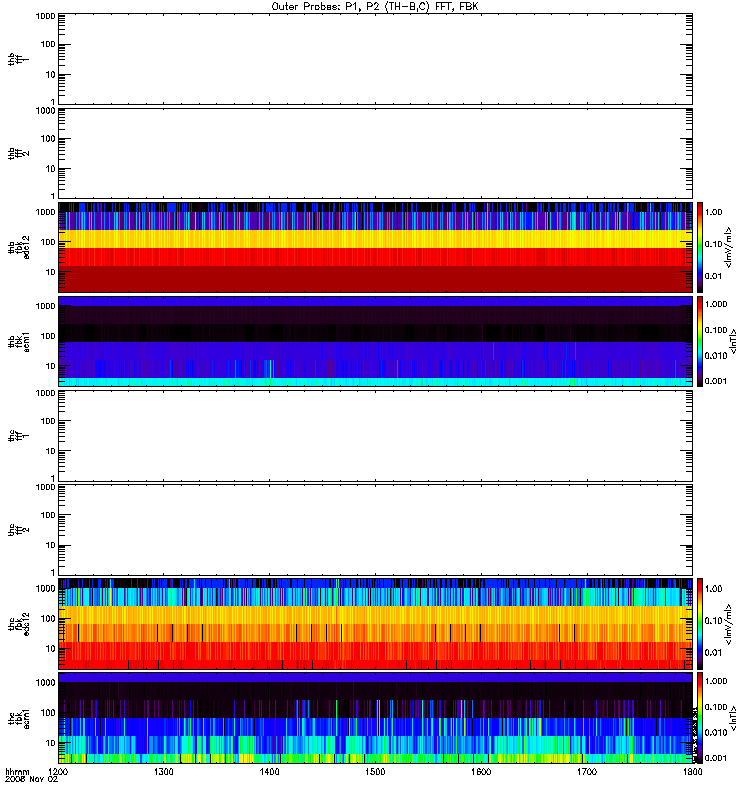Click the <|mV/m|> unit label beside thb edc12 colorbar
This screenshot has height=800, width=750.
tap(728, 247)
